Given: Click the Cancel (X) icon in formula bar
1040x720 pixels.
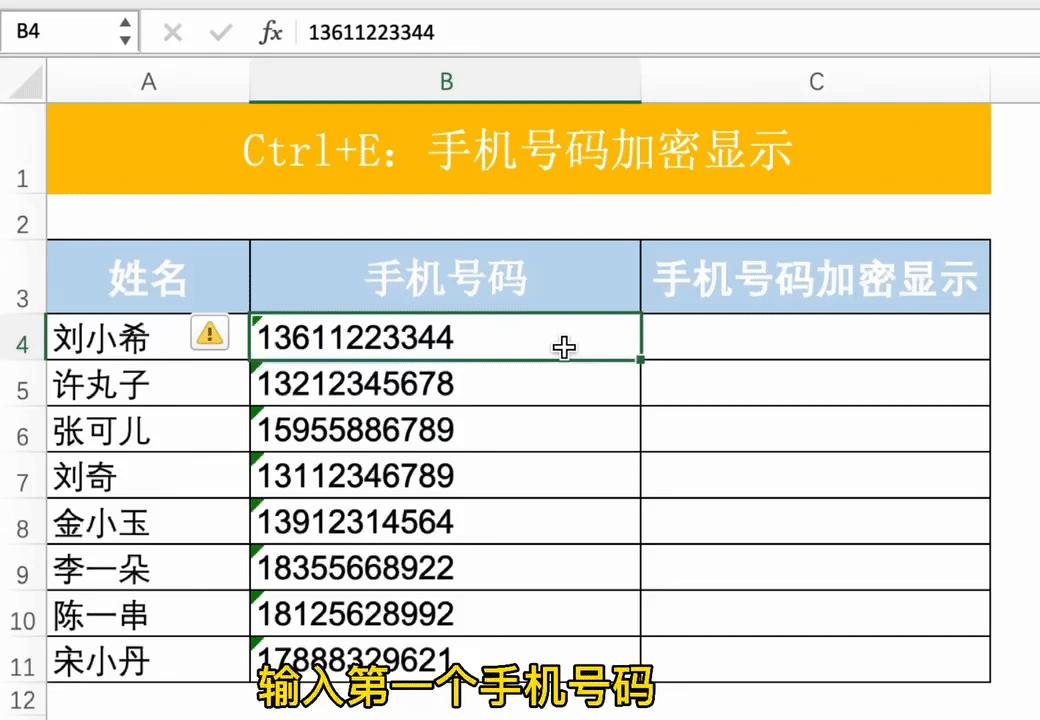Looking at the screenshot, I should pyautogui.click(x=172, y=32).
